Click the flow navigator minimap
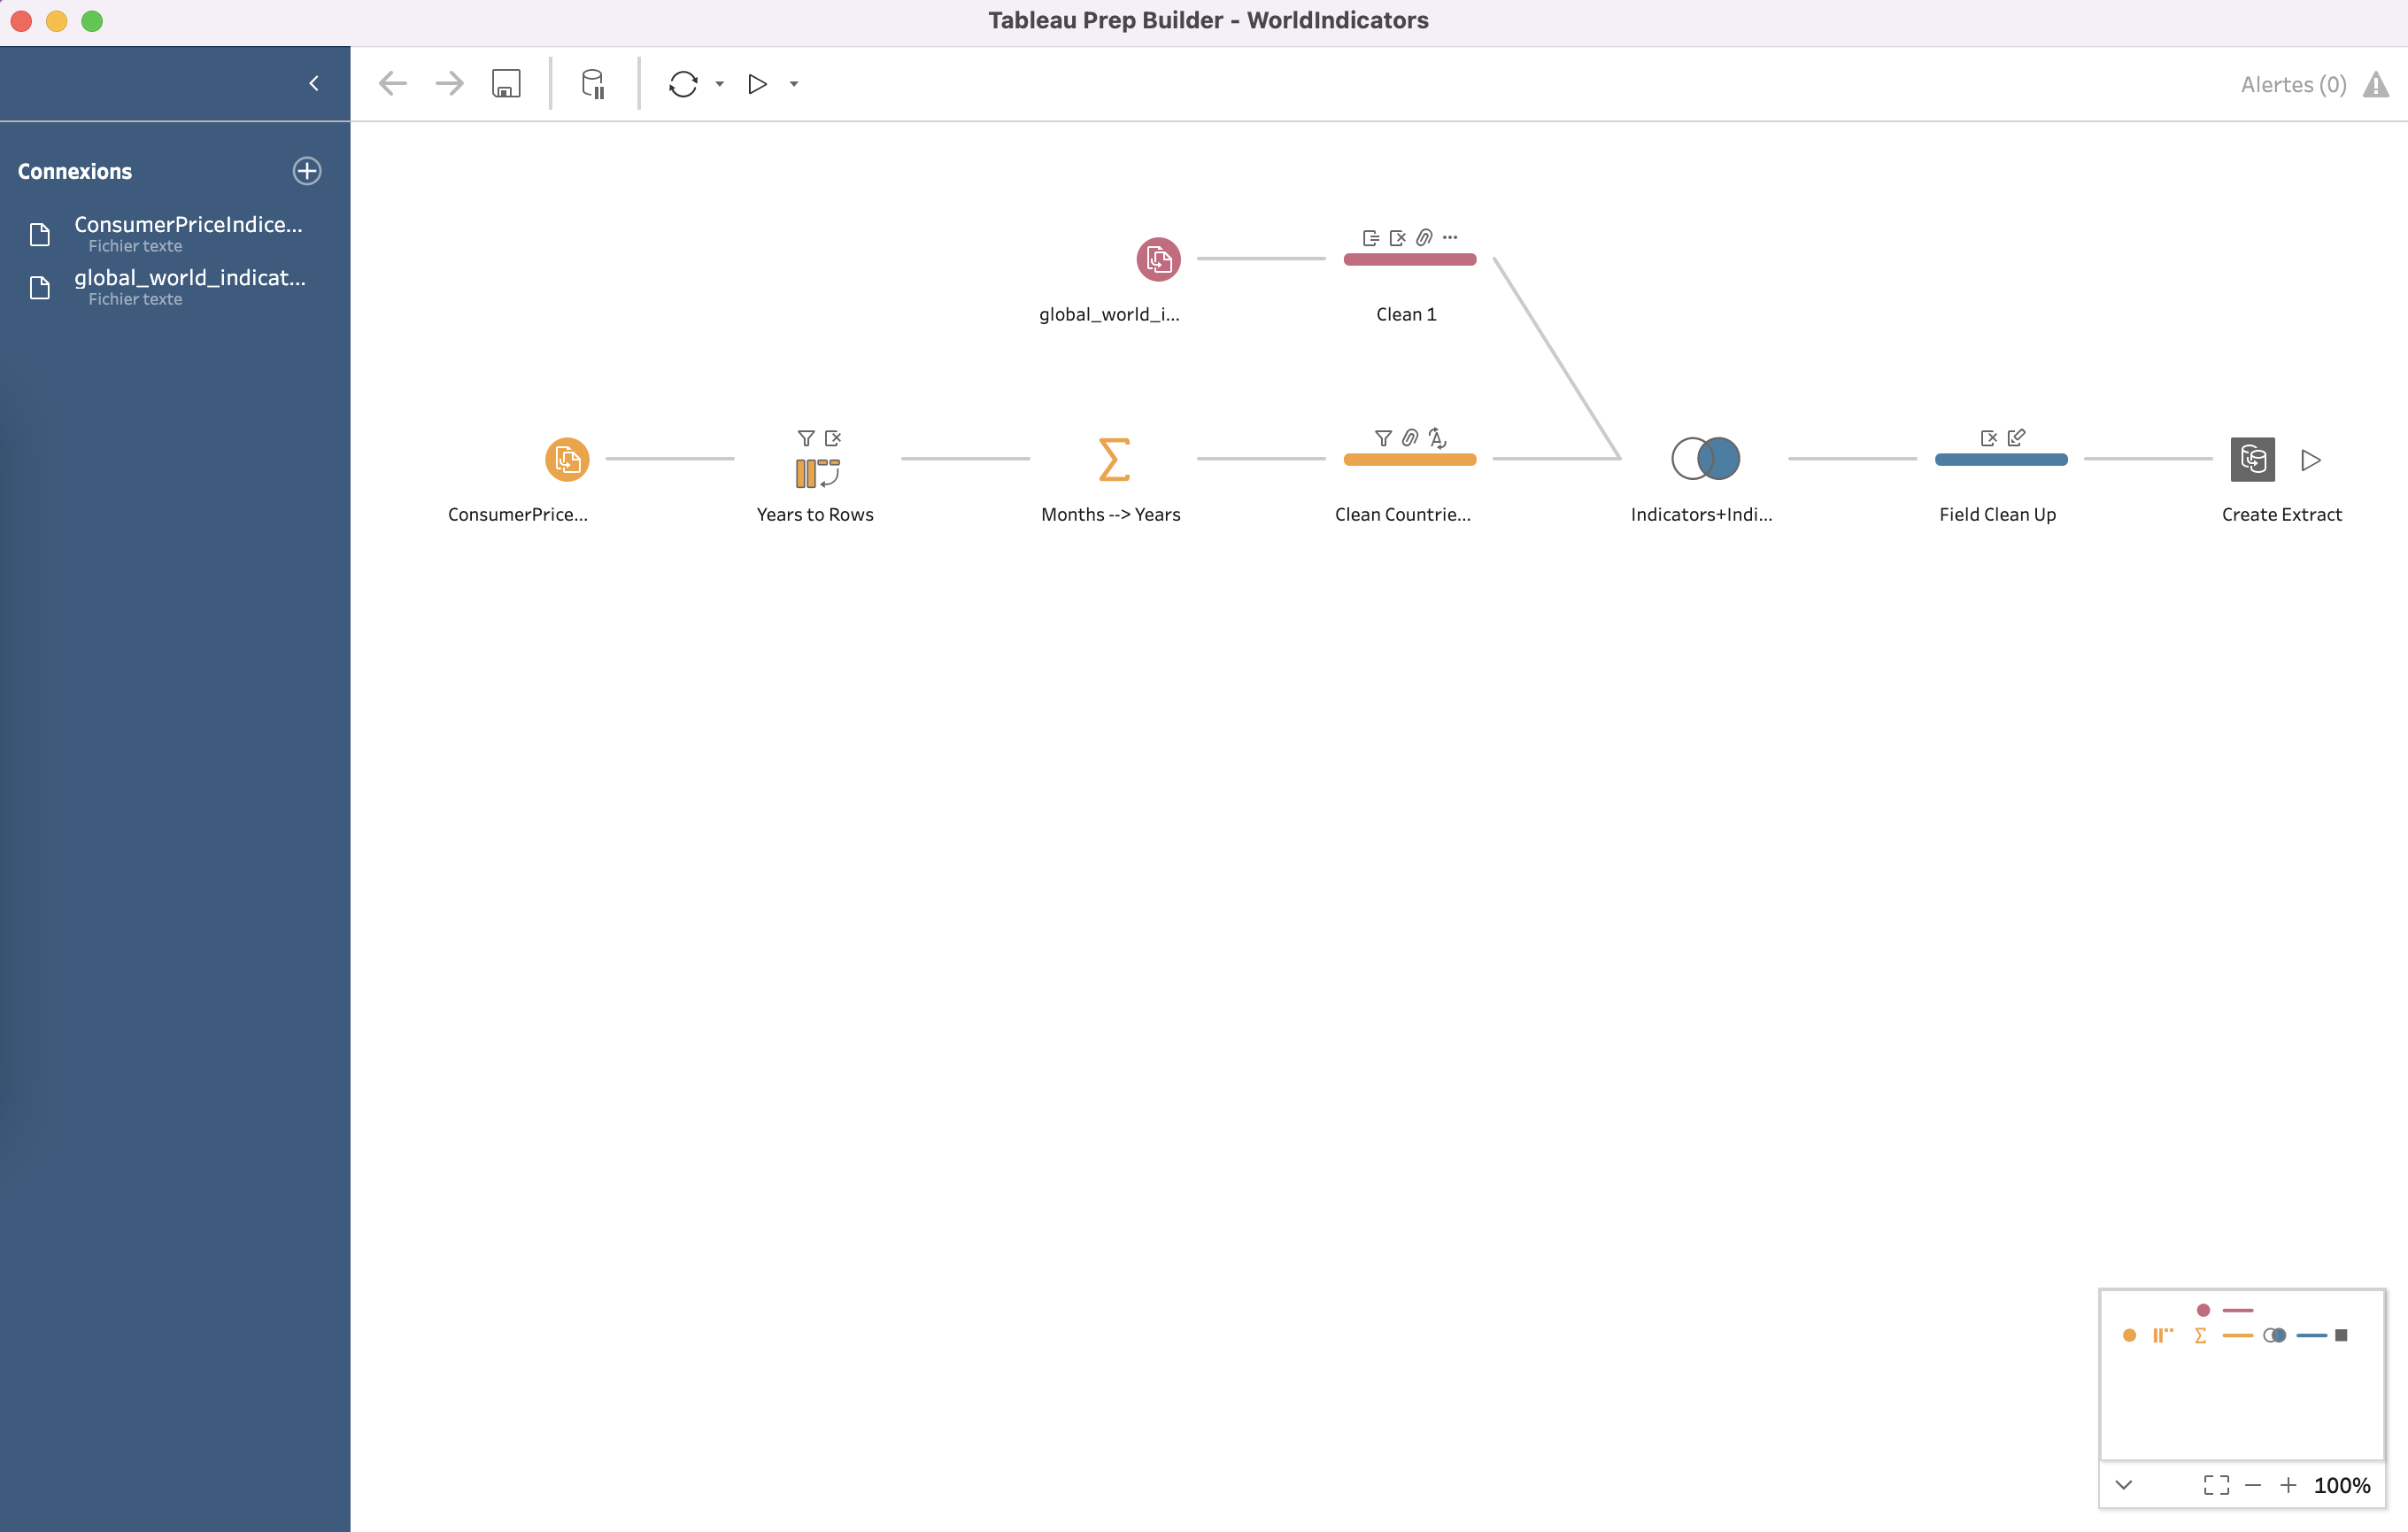Viewport: 2408px width, 1532px height. pos(2242,1375)
